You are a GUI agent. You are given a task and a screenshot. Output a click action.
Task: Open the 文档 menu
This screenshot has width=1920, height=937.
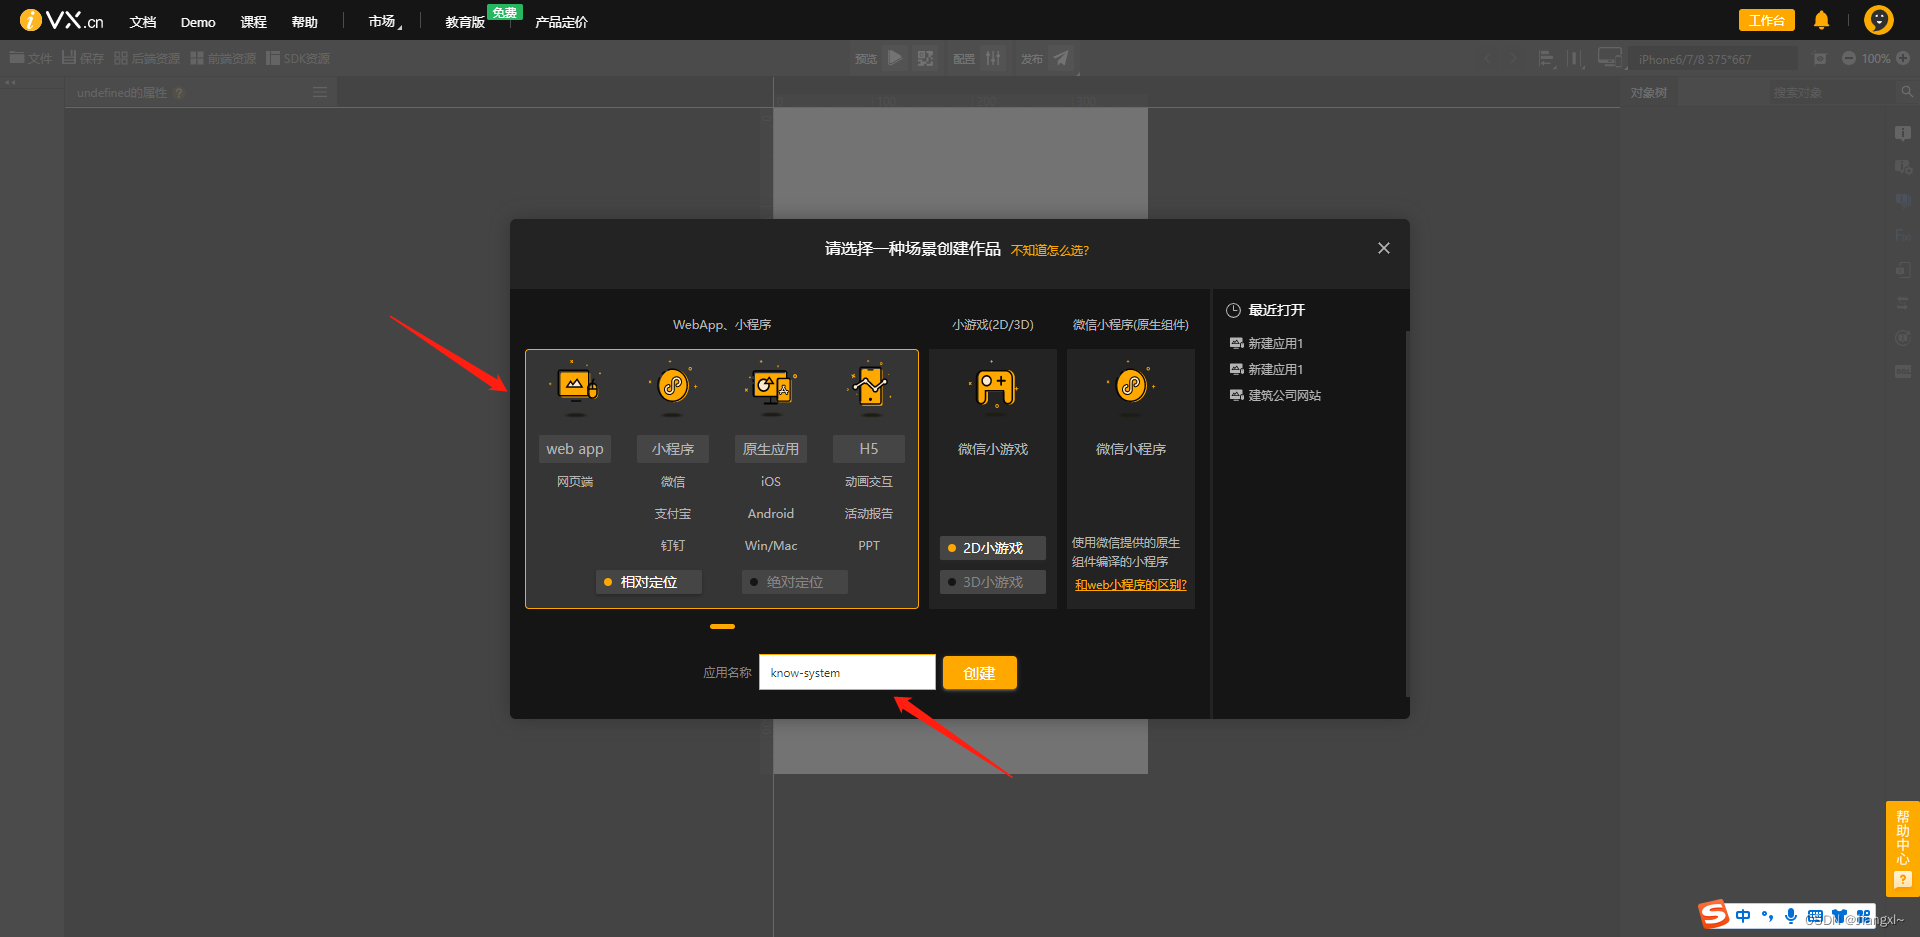[143, 22]
